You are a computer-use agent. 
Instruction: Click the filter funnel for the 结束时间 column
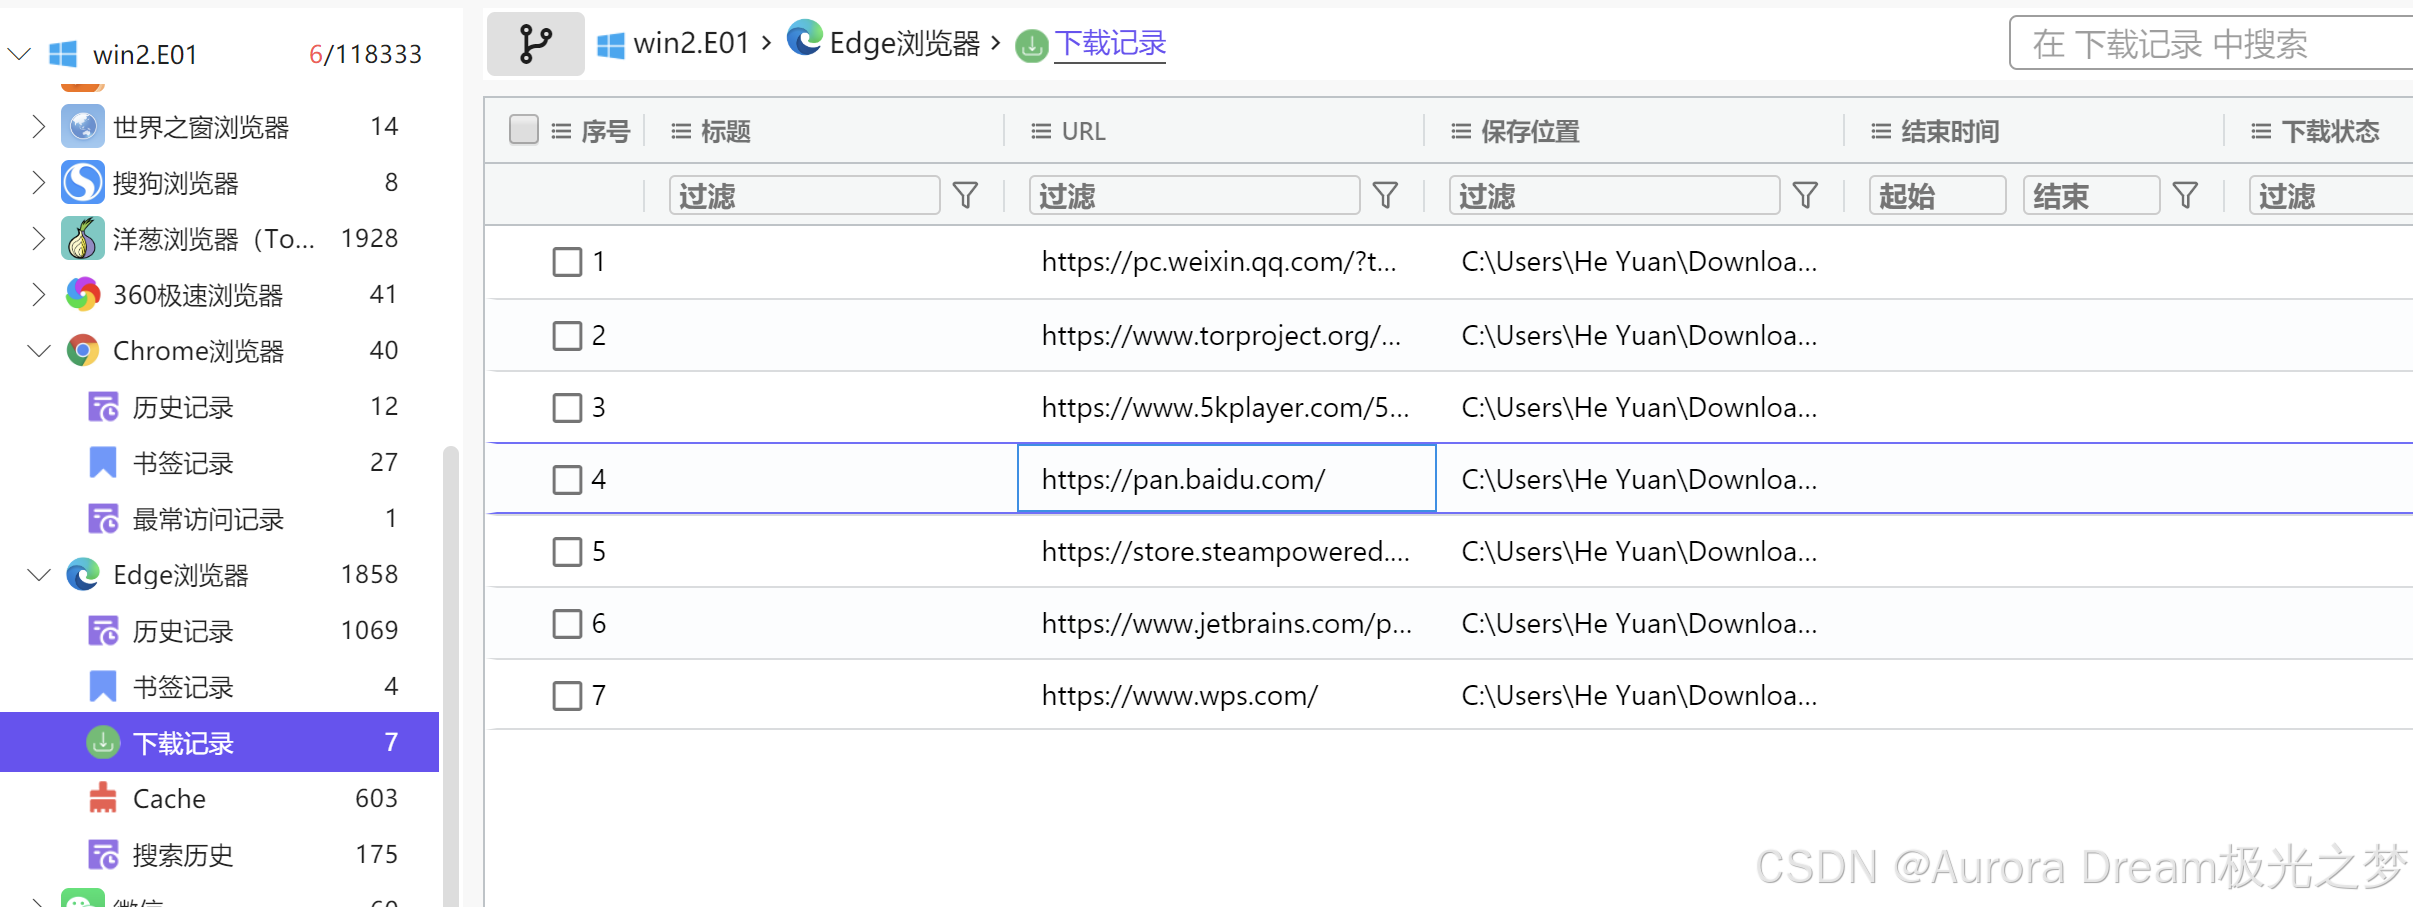point(2185,195)
